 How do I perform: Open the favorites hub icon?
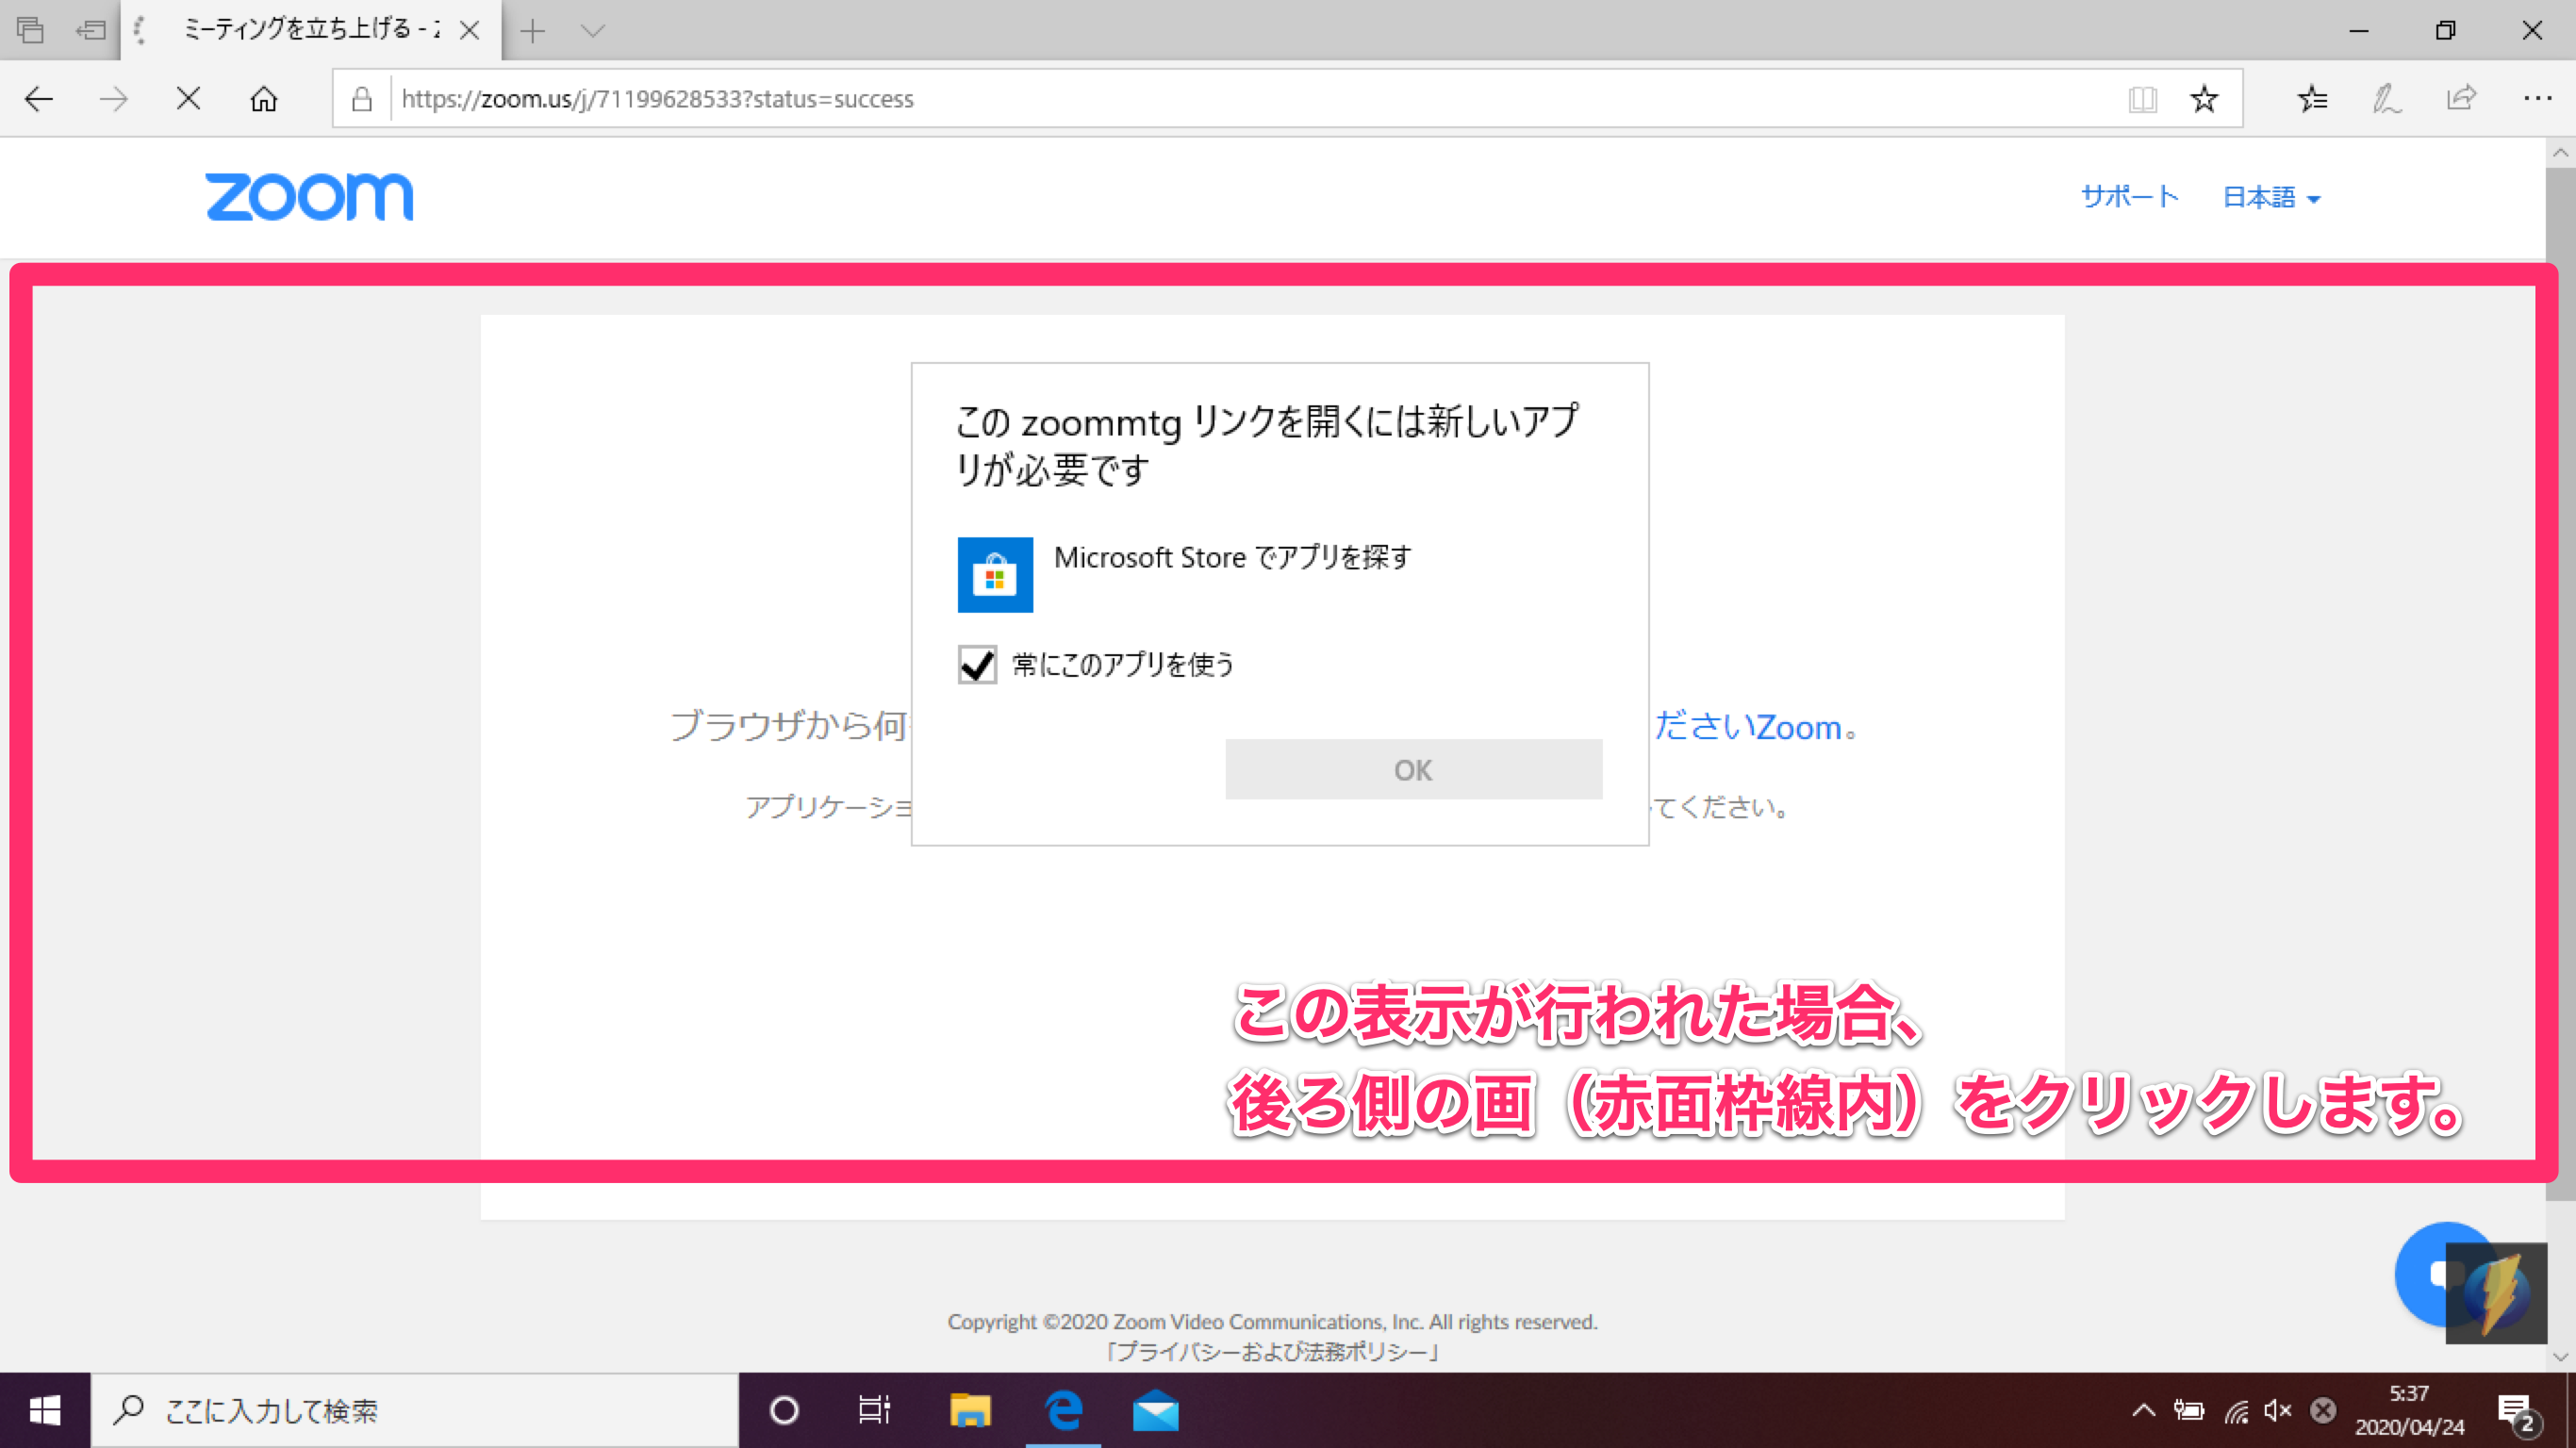2312,99
